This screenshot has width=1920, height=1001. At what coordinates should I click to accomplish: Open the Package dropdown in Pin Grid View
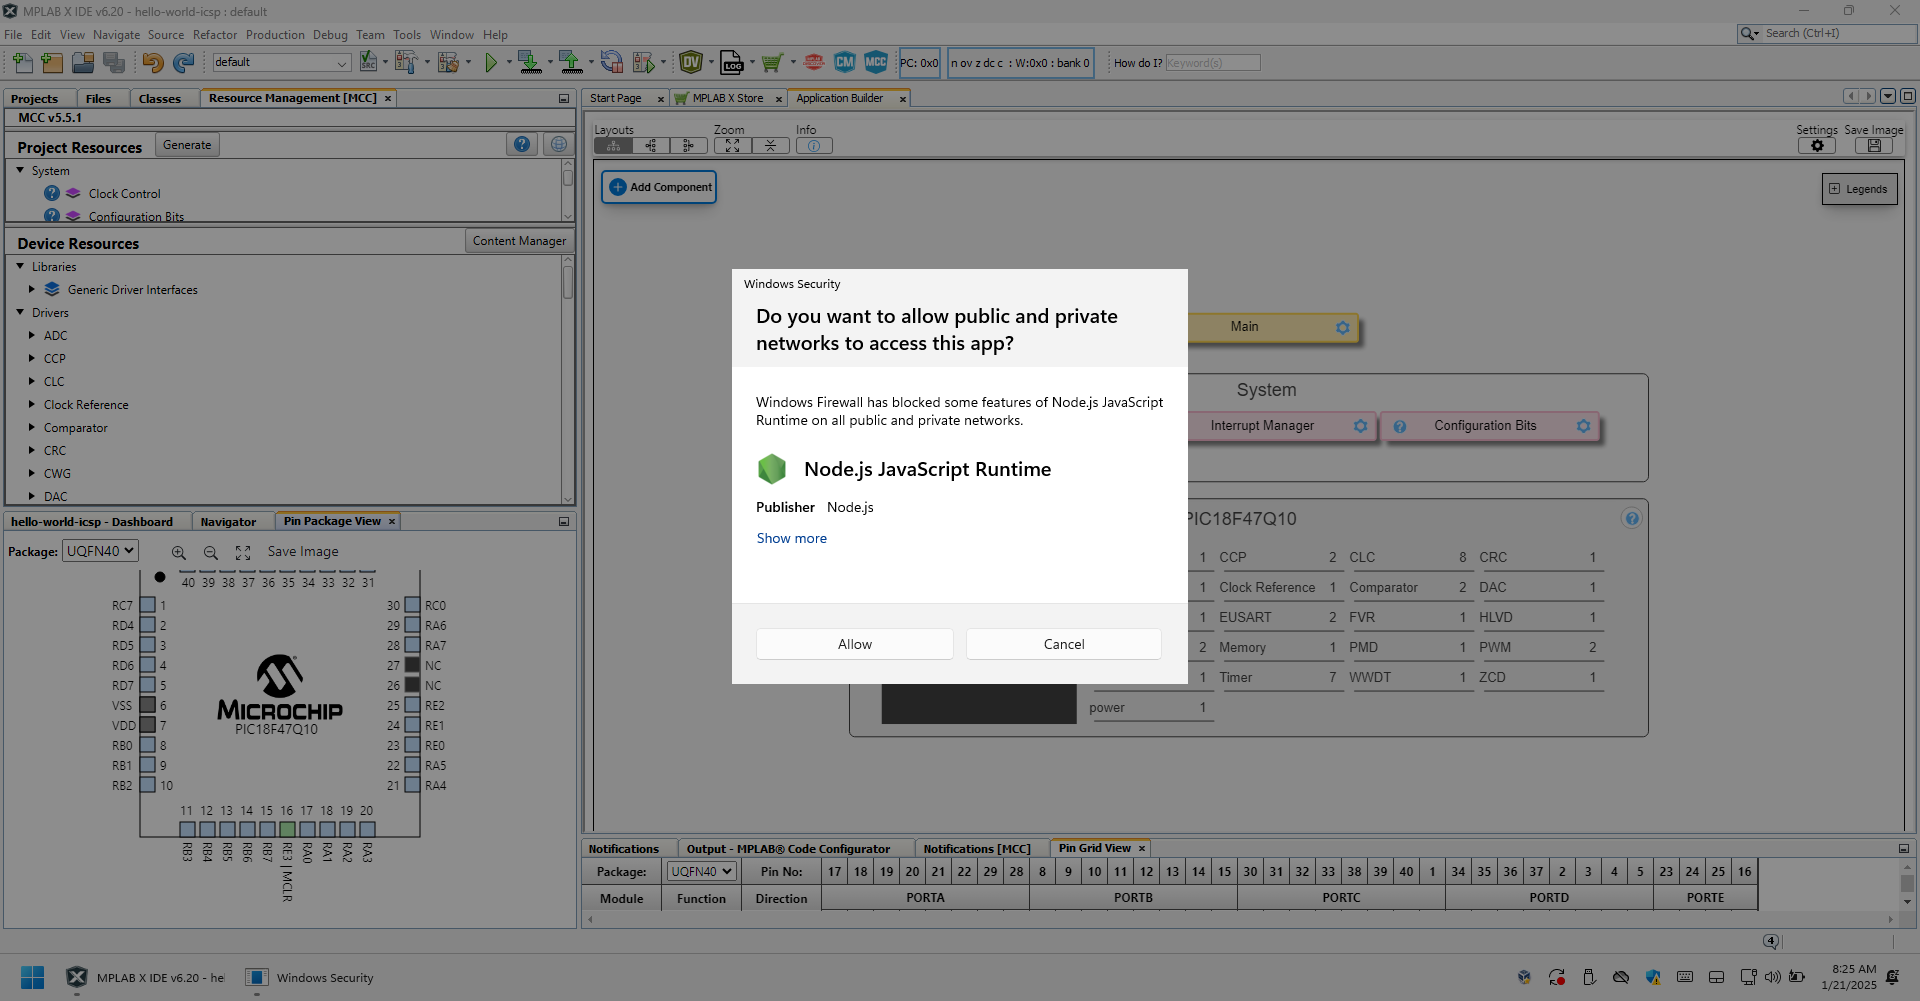[702, 871]
